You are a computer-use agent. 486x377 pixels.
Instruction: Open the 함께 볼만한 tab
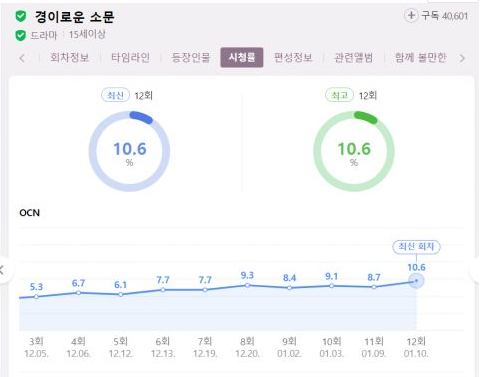pos(420,57)
